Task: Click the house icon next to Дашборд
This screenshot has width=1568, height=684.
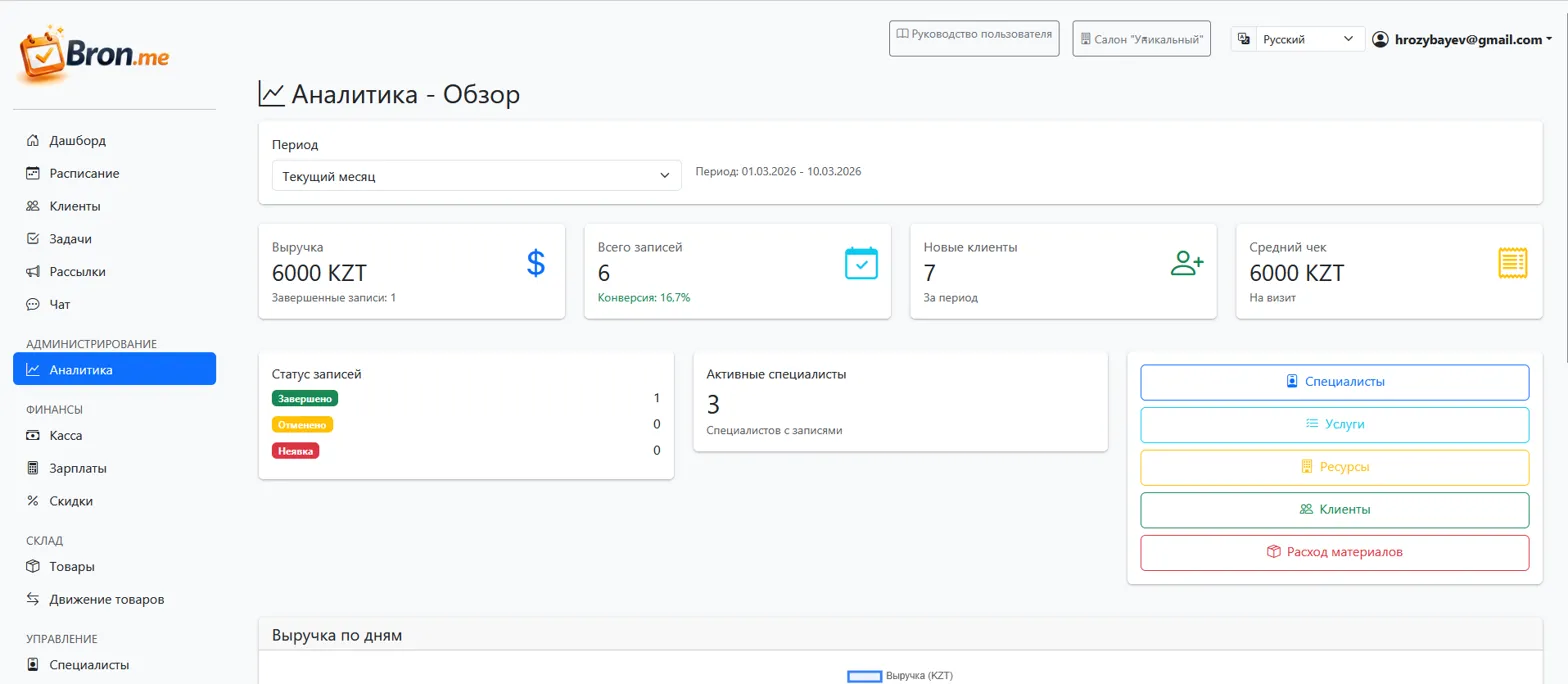Action: pyautogui.click(x=33, y=140)
